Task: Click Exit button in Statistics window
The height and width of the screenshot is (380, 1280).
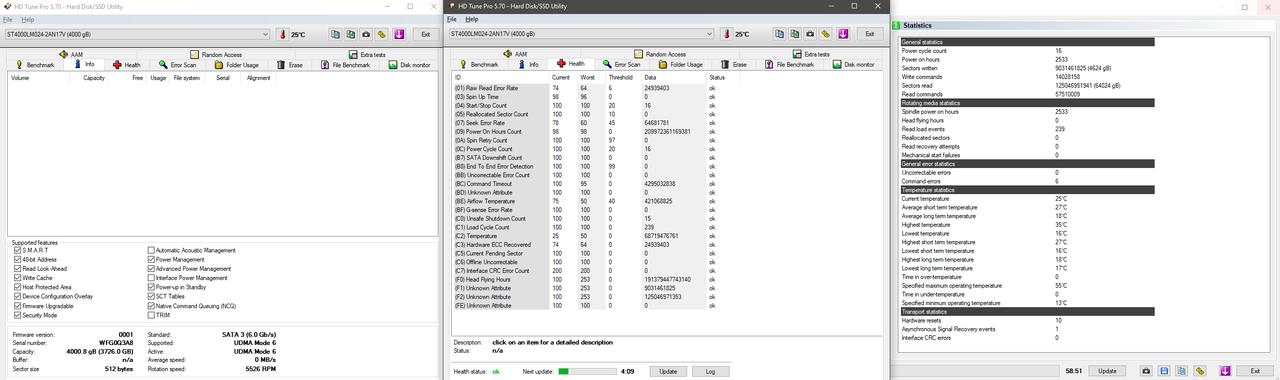Action: [x=1254, y=370]
